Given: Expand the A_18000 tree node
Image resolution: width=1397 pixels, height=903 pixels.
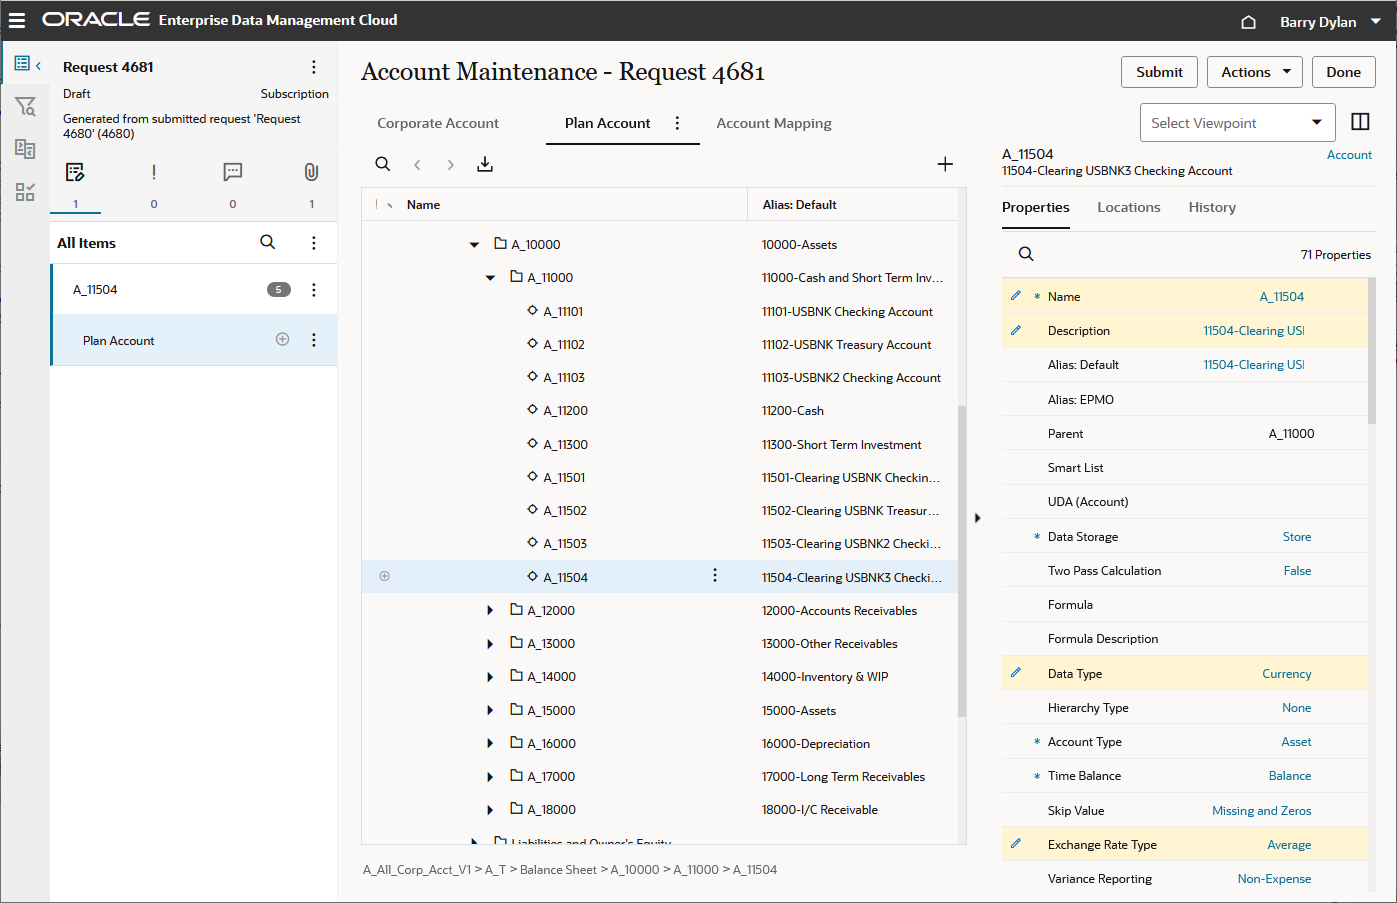Looking at the screenshot, I should pos(490,810).
